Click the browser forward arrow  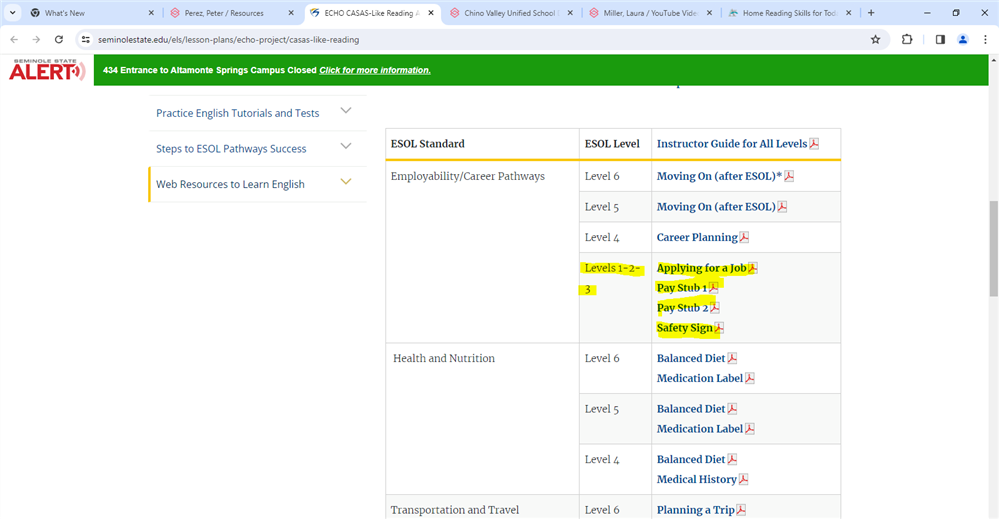pos(36,39)
